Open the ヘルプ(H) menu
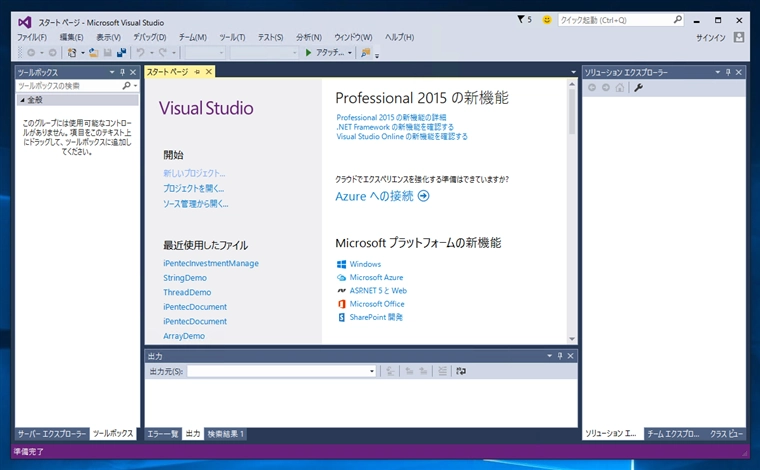This screenshot has width=760, height=470. pyautogui.click(x=399, y=37)
